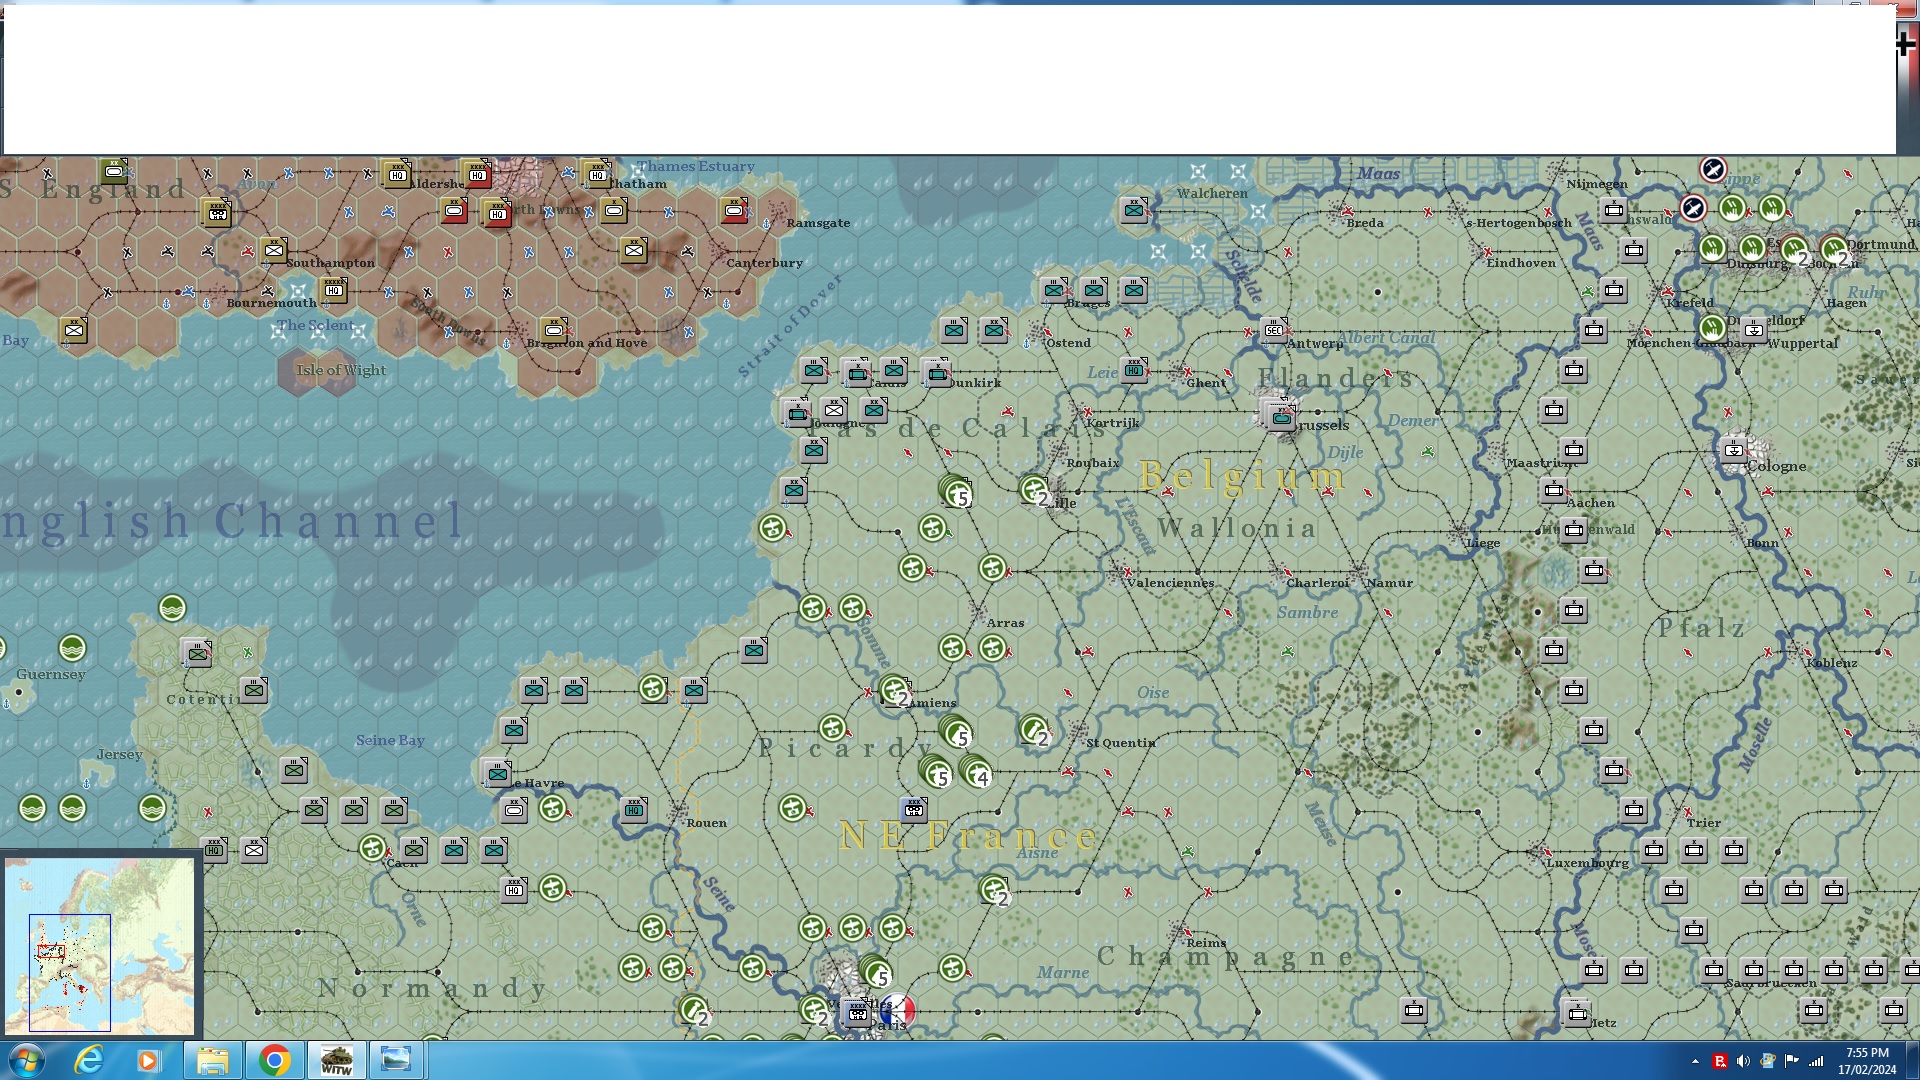Select the SEC unit counter at Antwerp

(1274, 330)
